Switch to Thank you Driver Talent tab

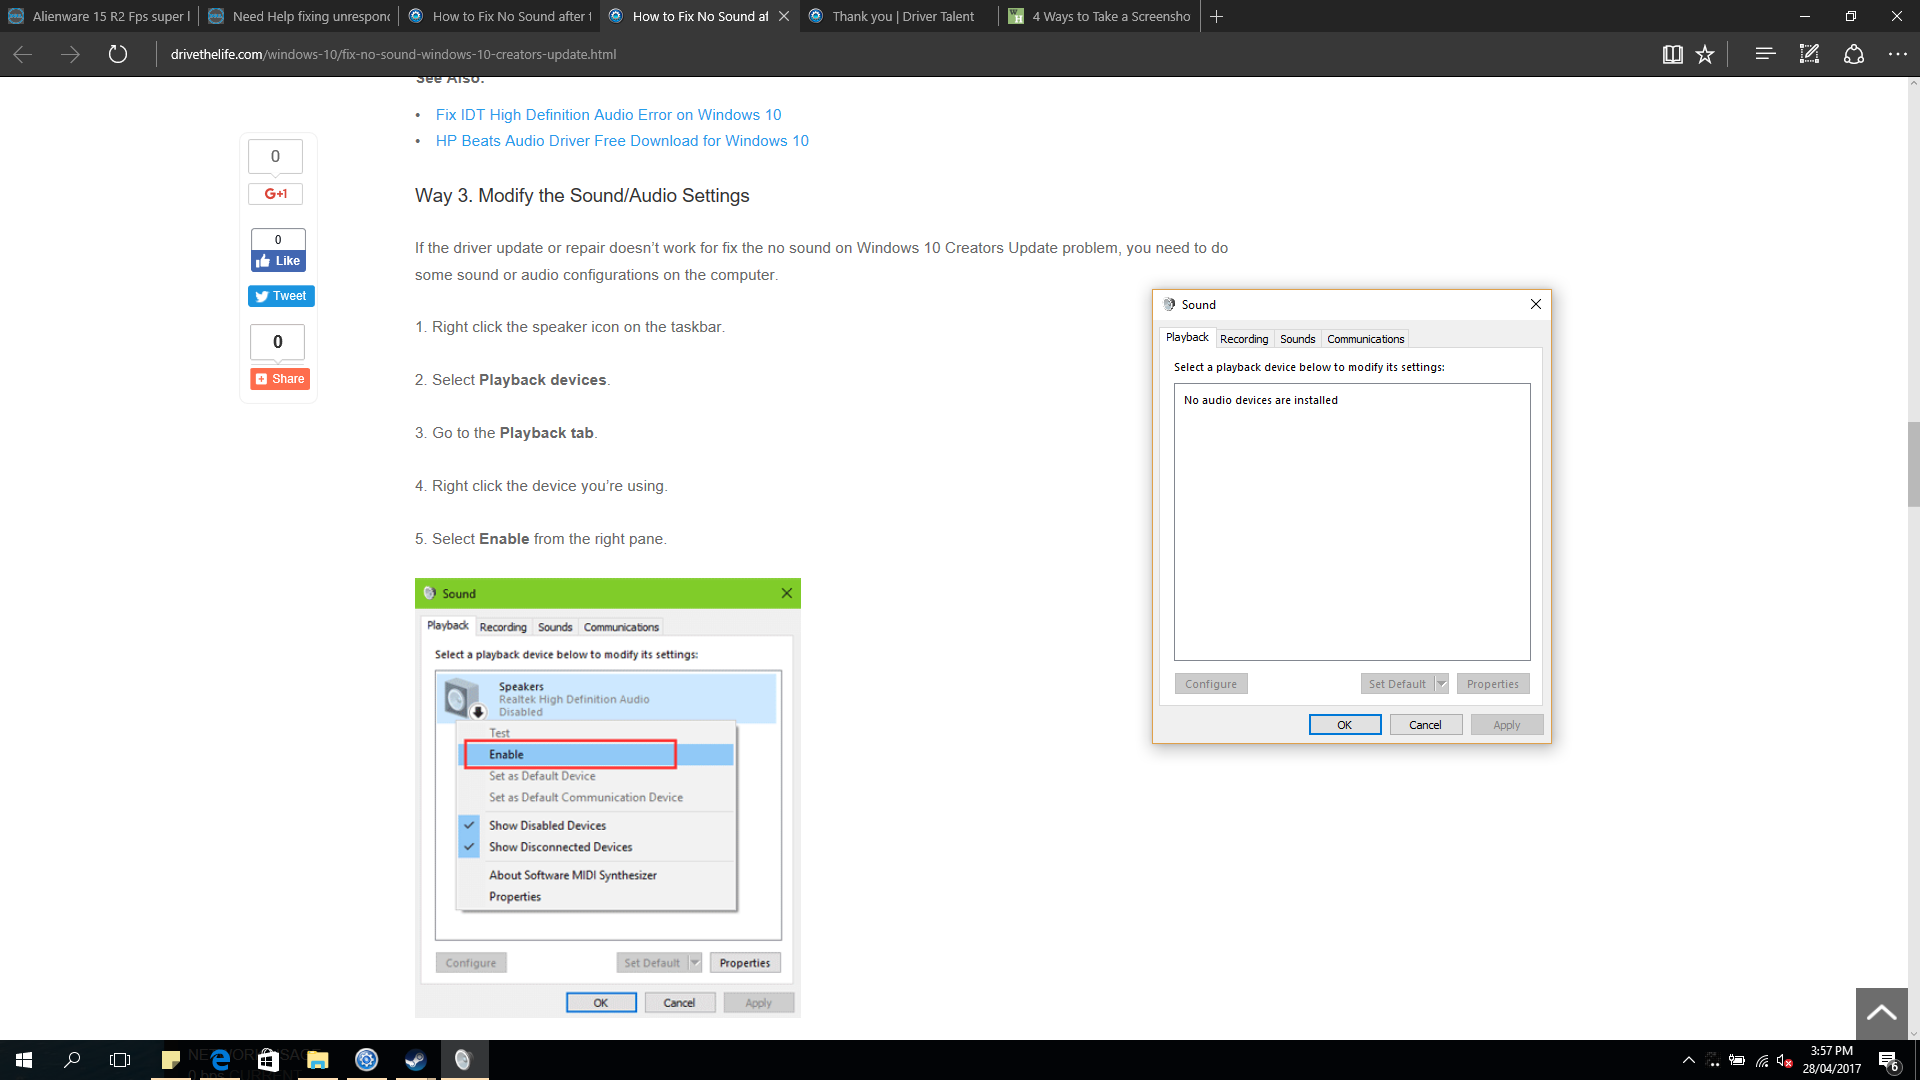pos(900,16)
